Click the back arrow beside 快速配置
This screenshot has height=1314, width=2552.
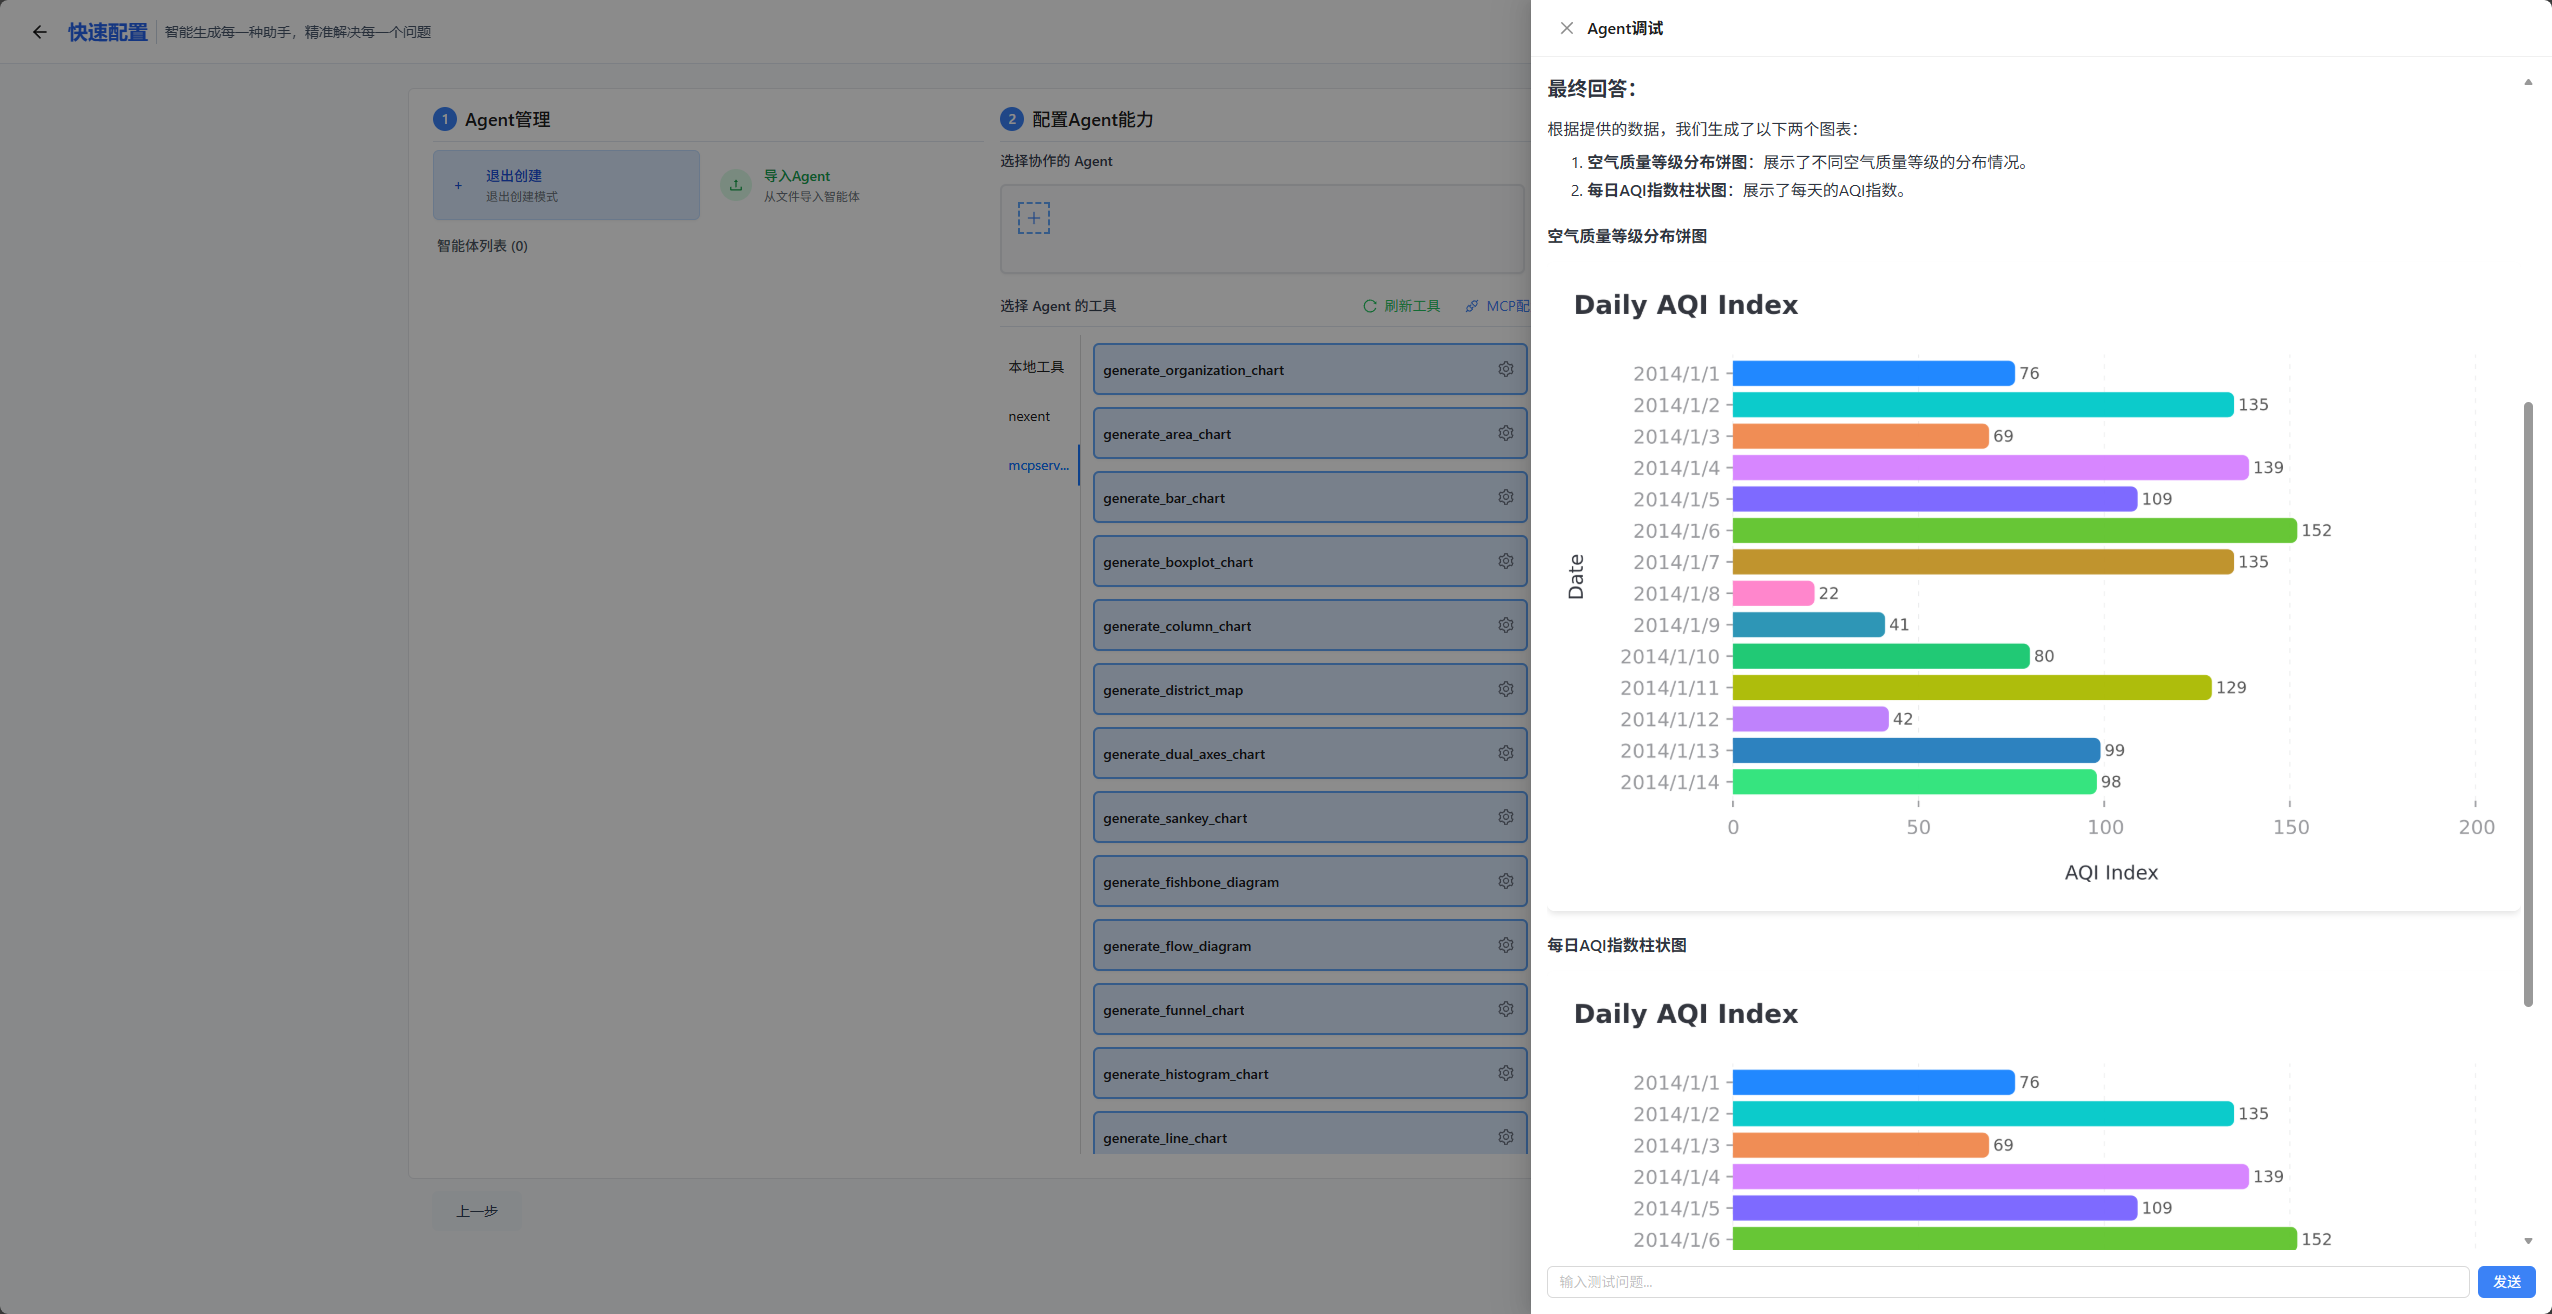(x=40, y=32)
